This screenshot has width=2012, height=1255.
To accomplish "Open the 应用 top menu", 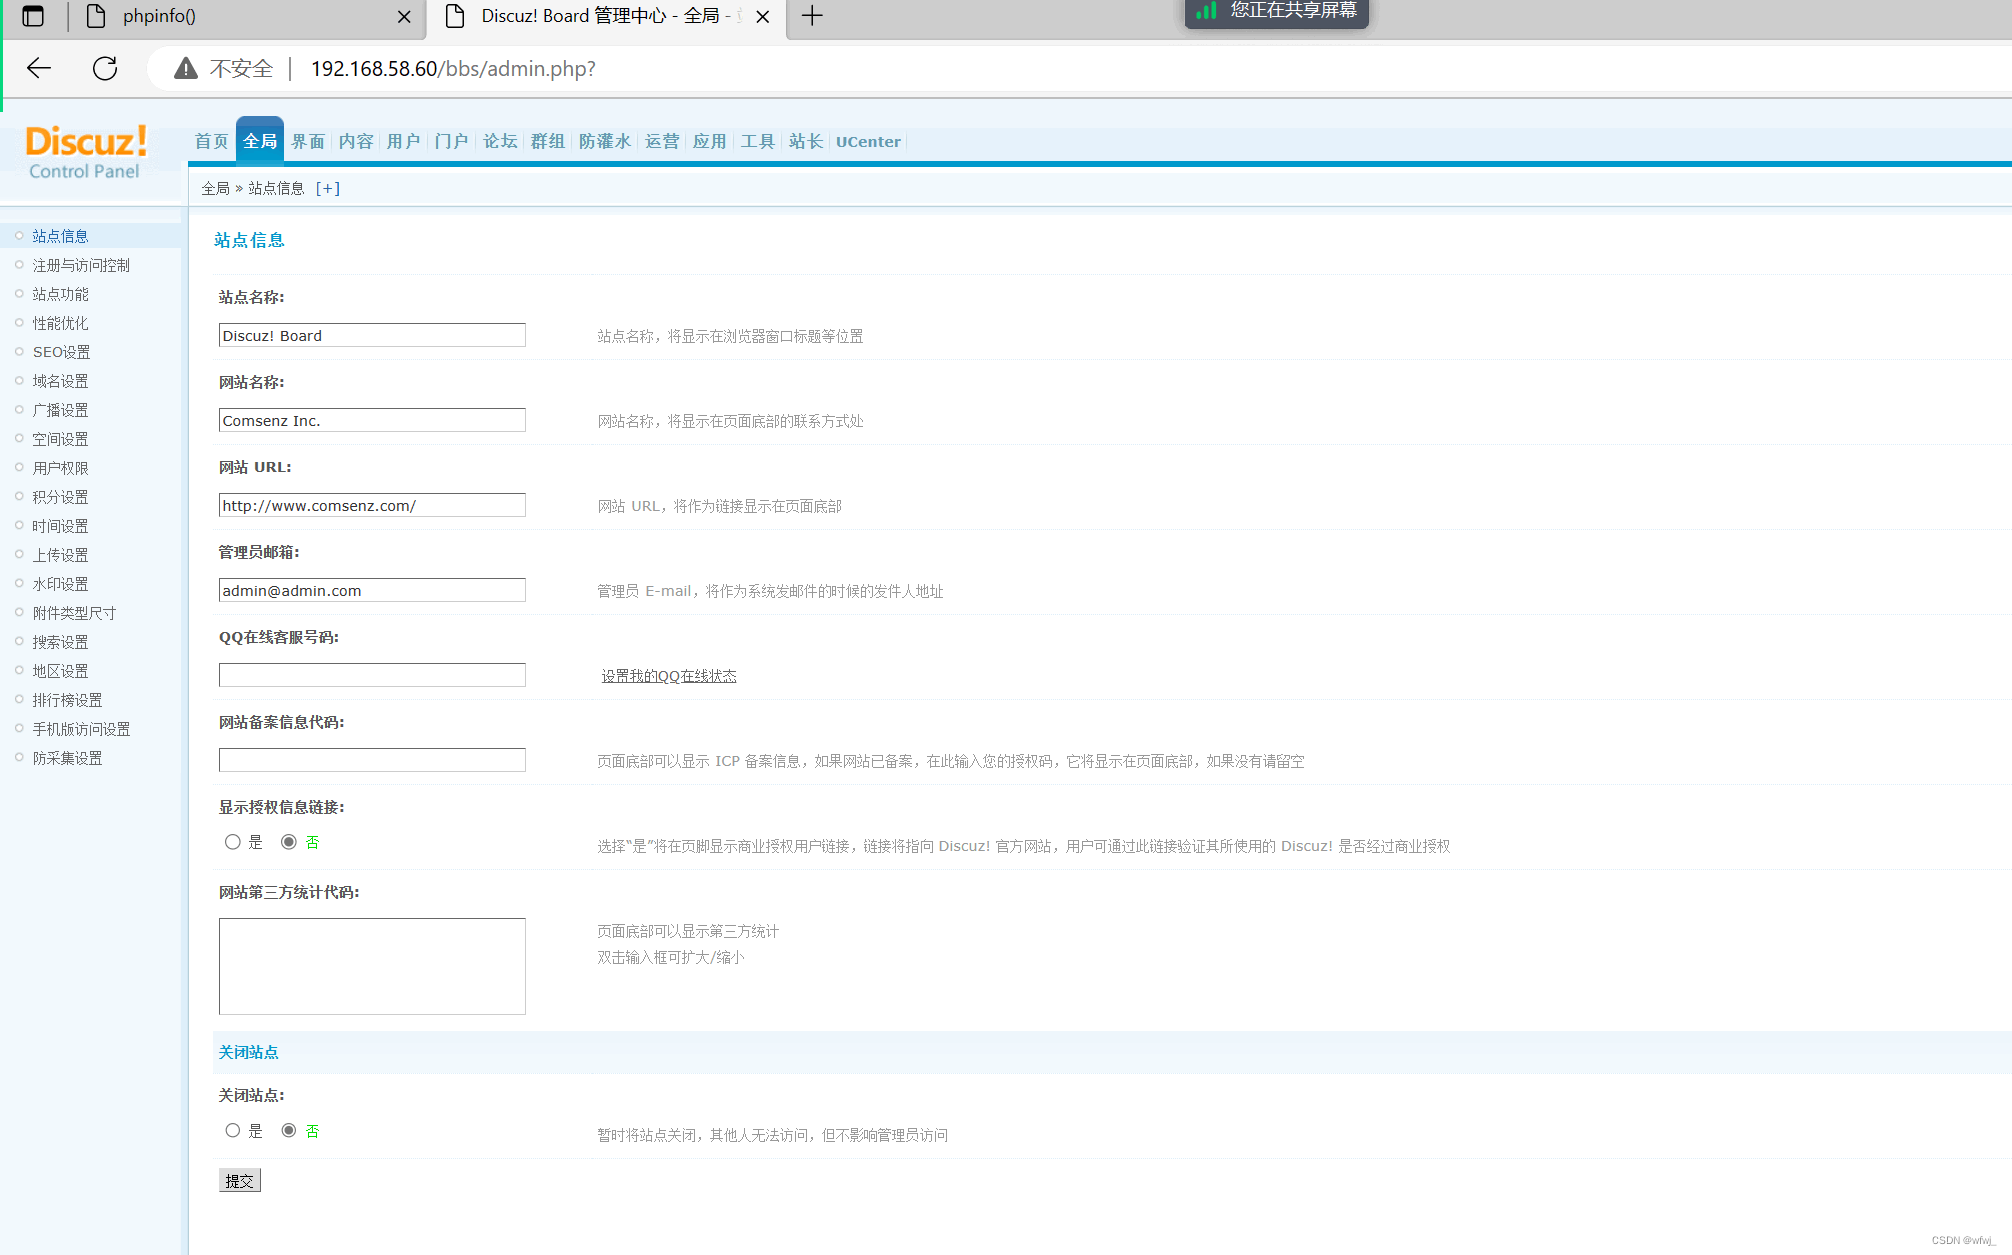I will [710, 141].
